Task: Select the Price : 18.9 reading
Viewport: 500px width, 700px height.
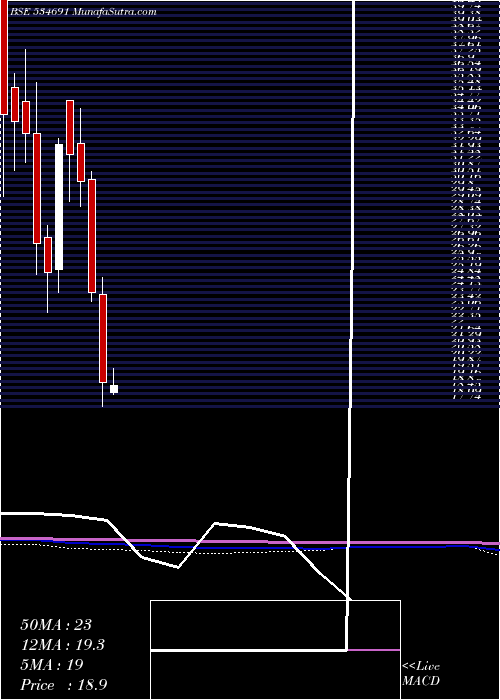Action: point(64,685)
